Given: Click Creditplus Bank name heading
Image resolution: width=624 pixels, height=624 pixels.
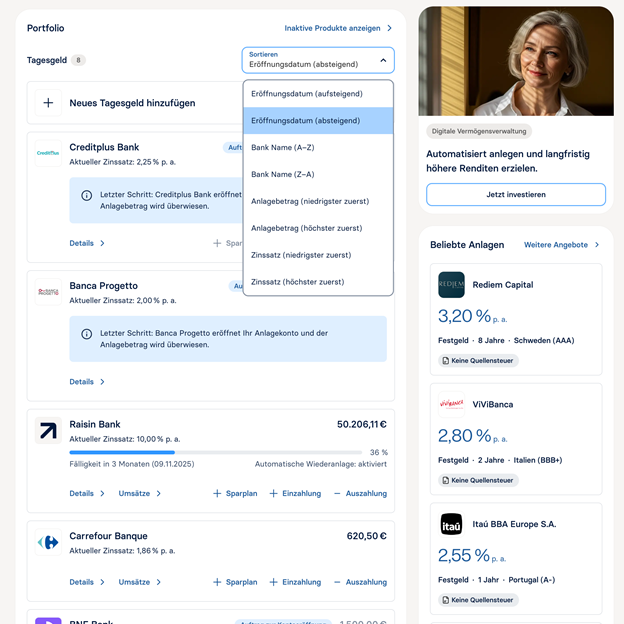Looking at the screenshot, I should pos(104,147).
